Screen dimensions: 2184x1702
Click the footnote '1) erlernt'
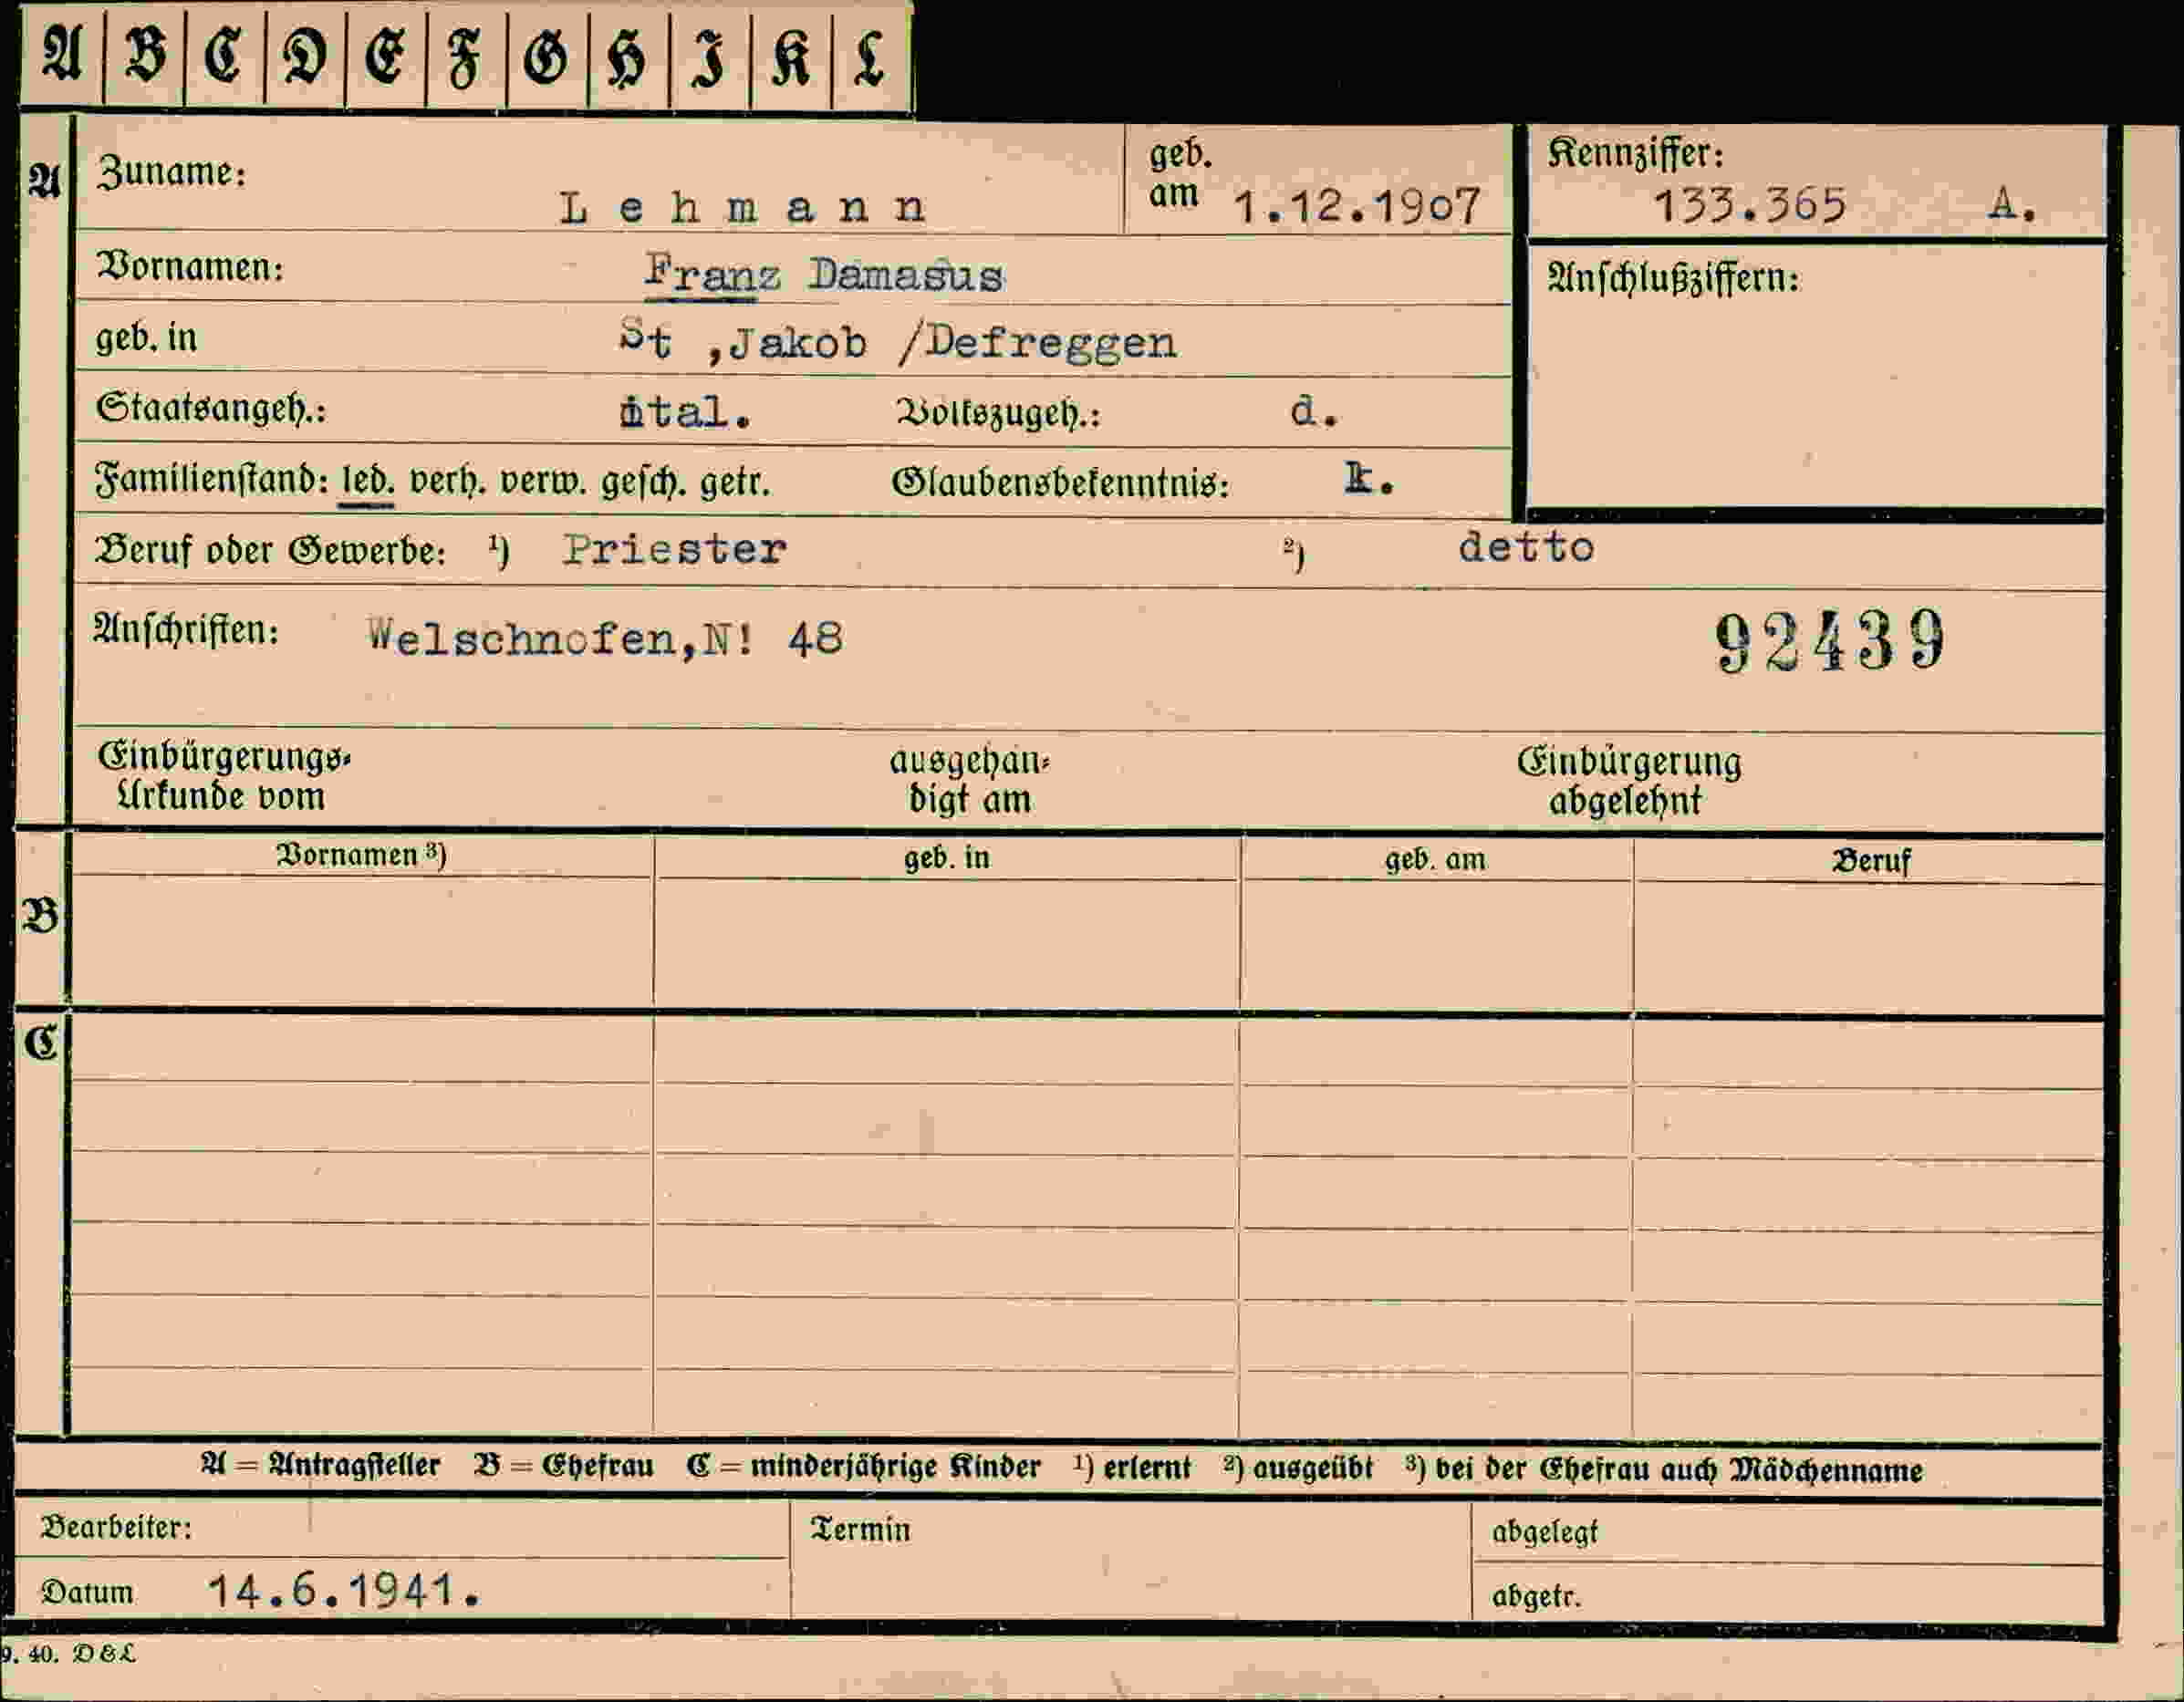1132,1467
